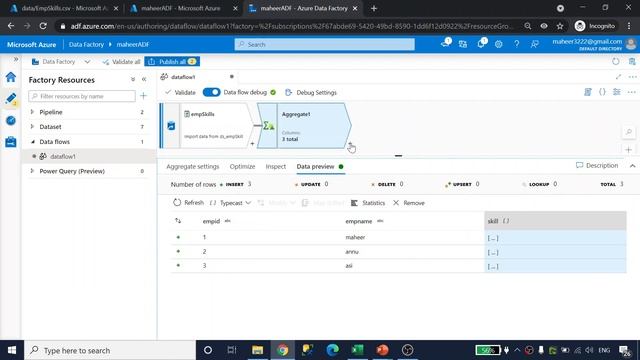Collapse the Factory Resources panel
This screenshot has width=640, height=360.
click(x=144, y=80)
